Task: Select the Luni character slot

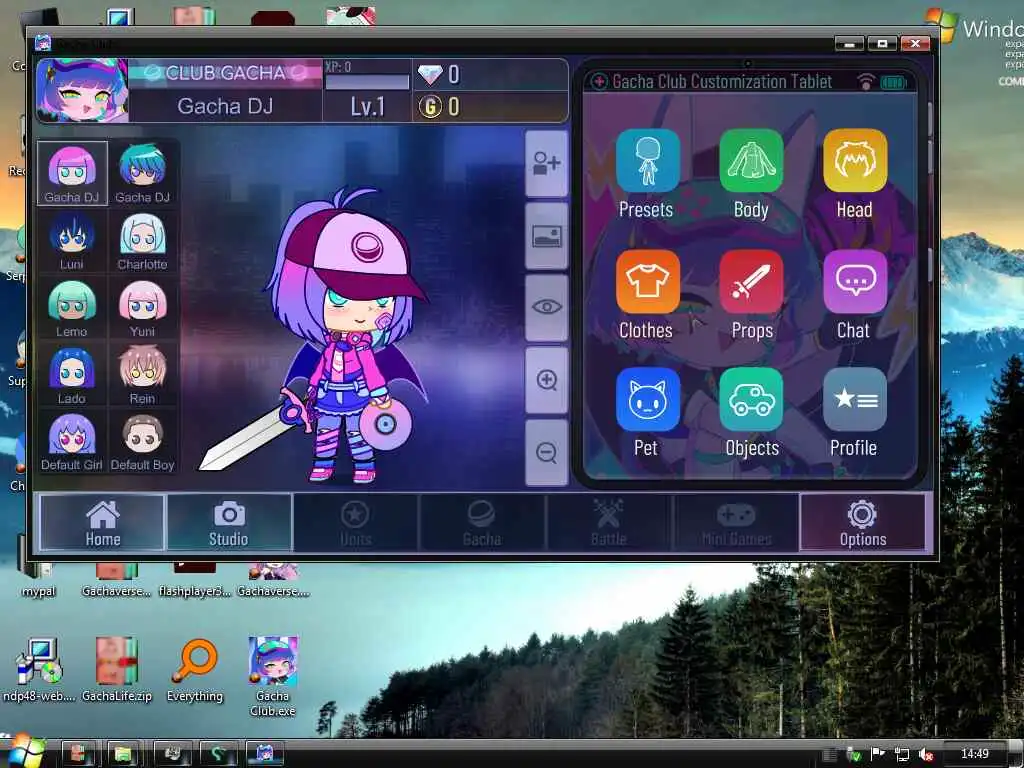Action: pos(72,240)
